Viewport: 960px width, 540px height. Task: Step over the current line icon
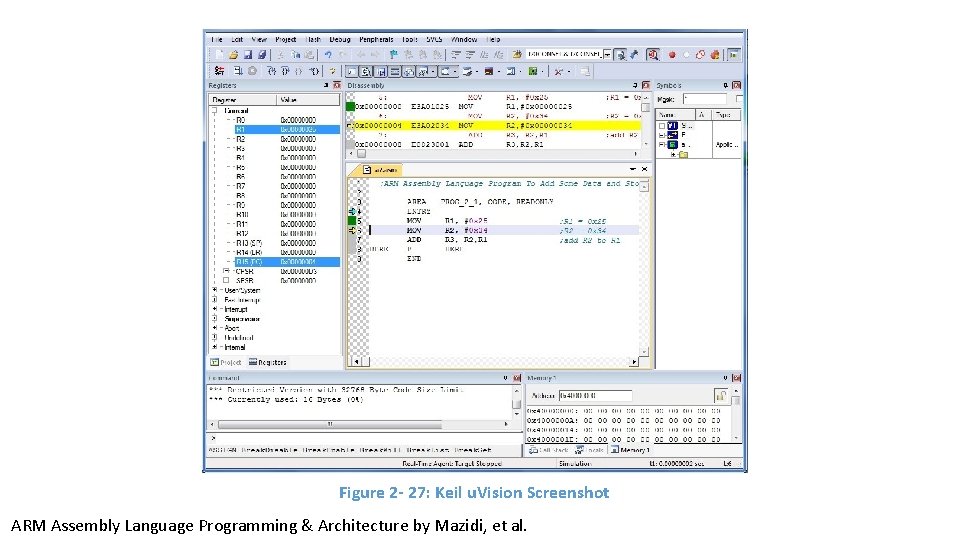tap(285, 71)
